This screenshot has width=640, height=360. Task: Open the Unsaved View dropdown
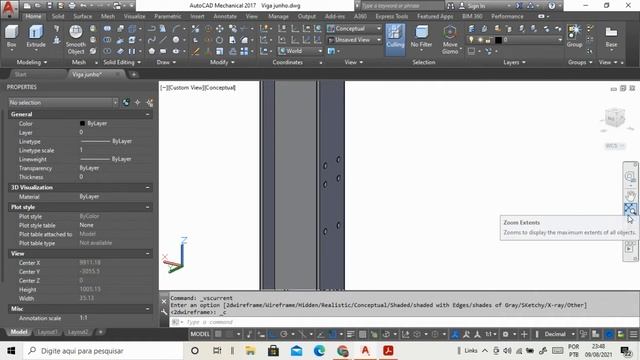pyautogui.click(x=354, y=40)
